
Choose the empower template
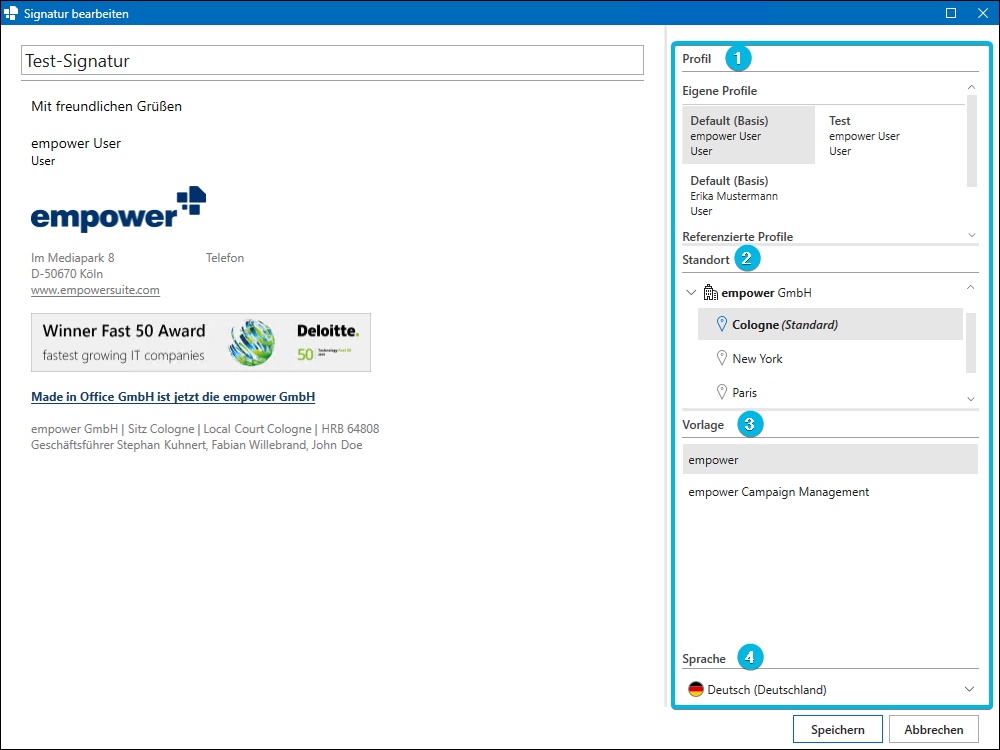[830, 459]
